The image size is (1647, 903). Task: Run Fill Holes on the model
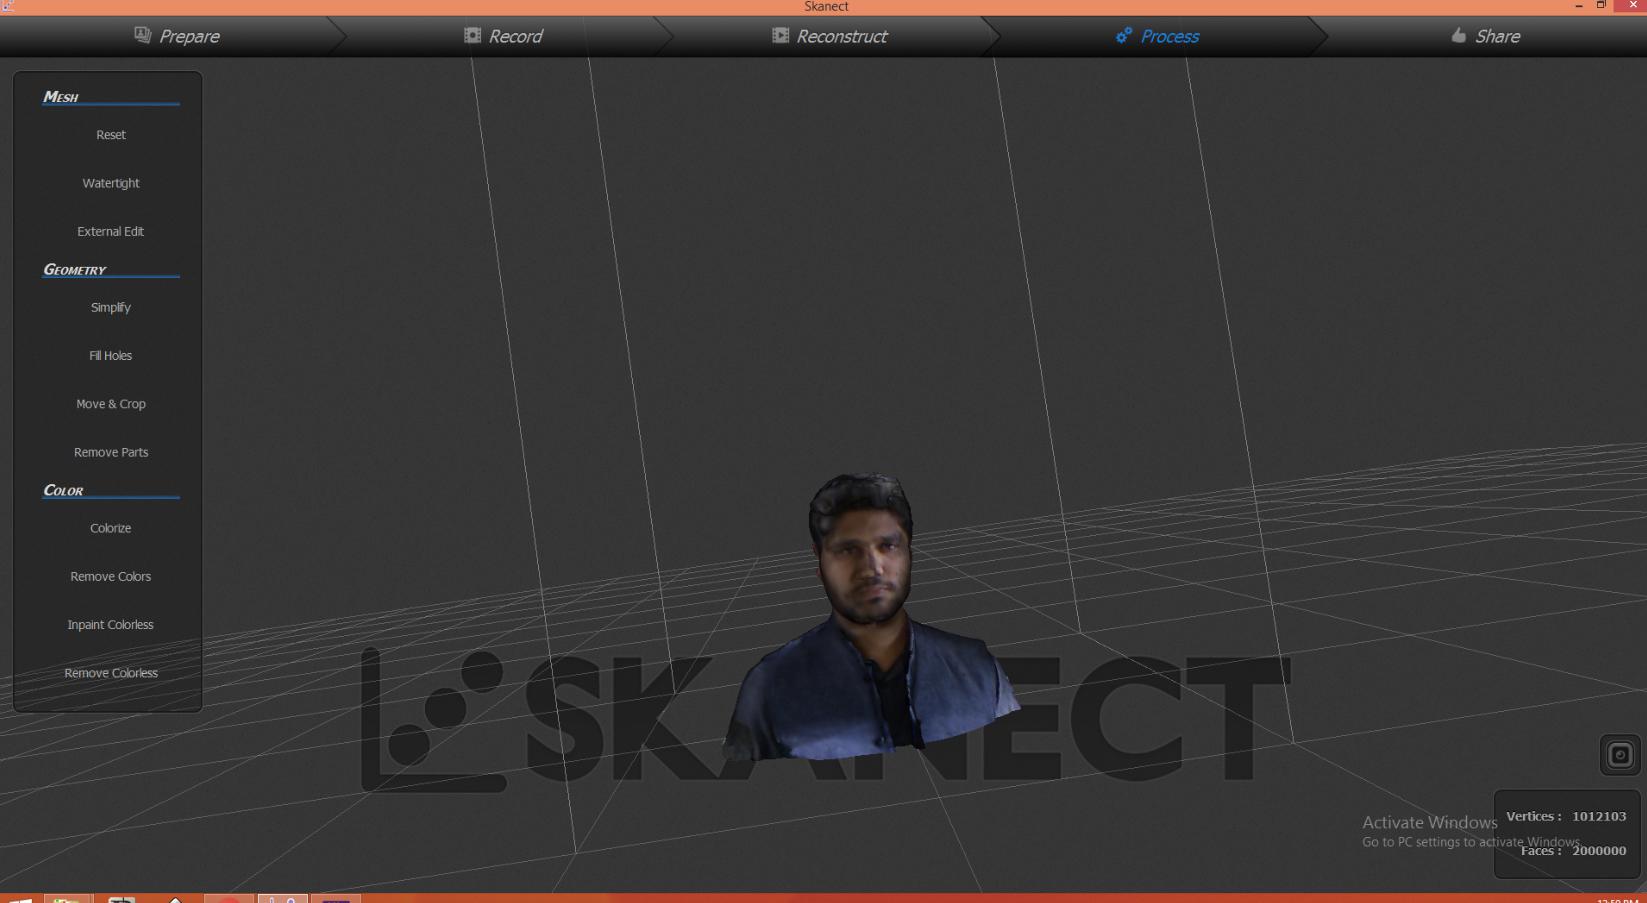tap(111, 355)
